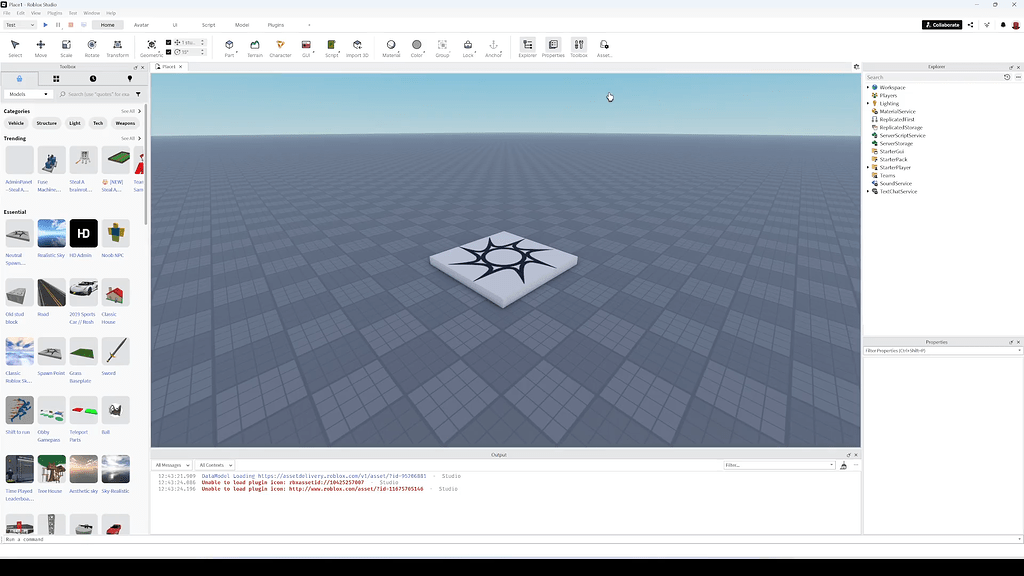
Task: Select the Scale tool
Action: tap(66, 46)
